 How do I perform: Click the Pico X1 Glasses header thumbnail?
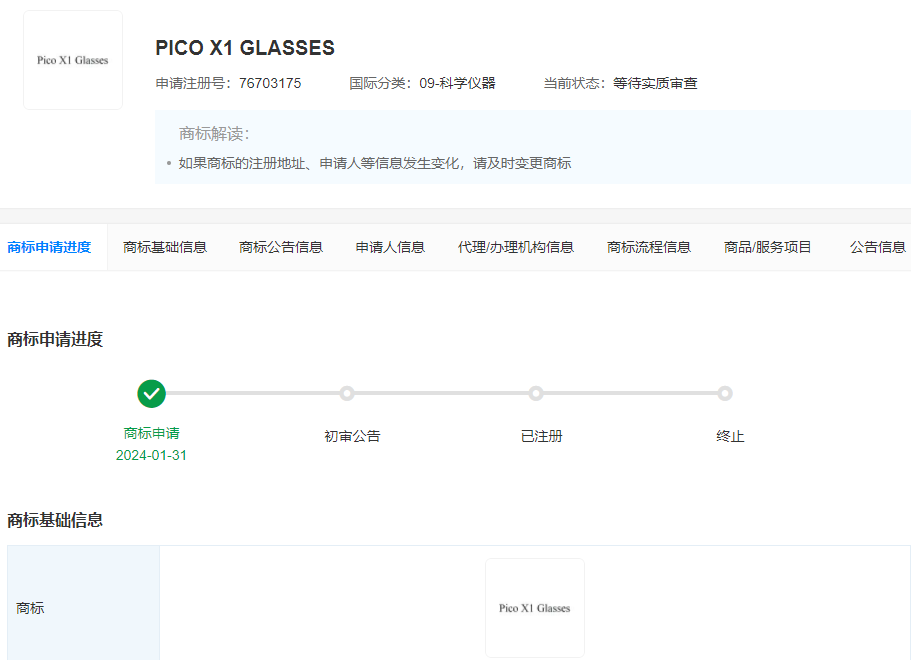(73, 60)
